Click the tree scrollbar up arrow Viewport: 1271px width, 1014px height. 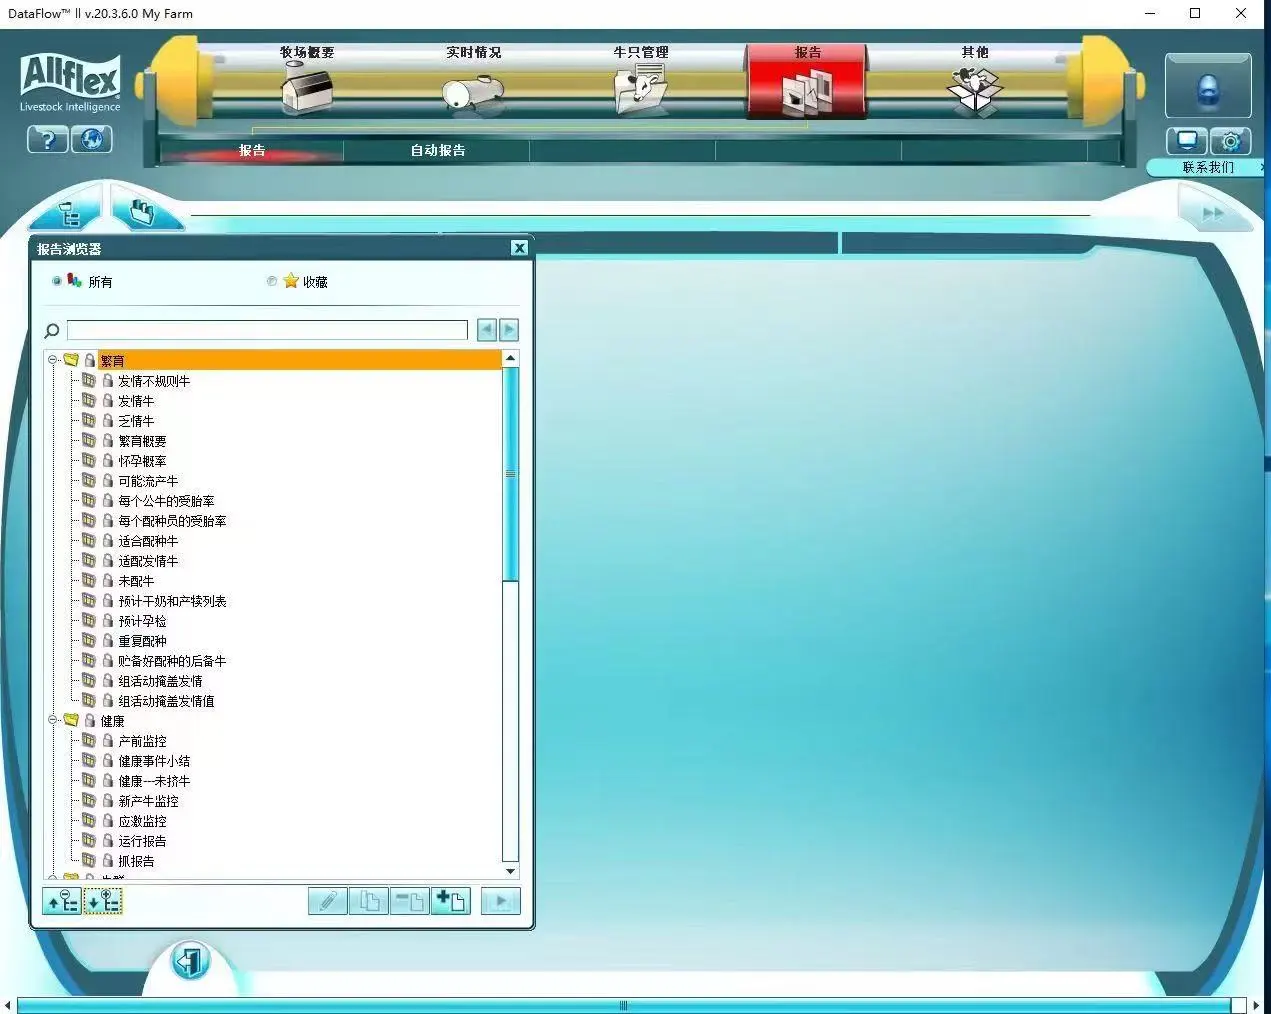coord(510,358)
